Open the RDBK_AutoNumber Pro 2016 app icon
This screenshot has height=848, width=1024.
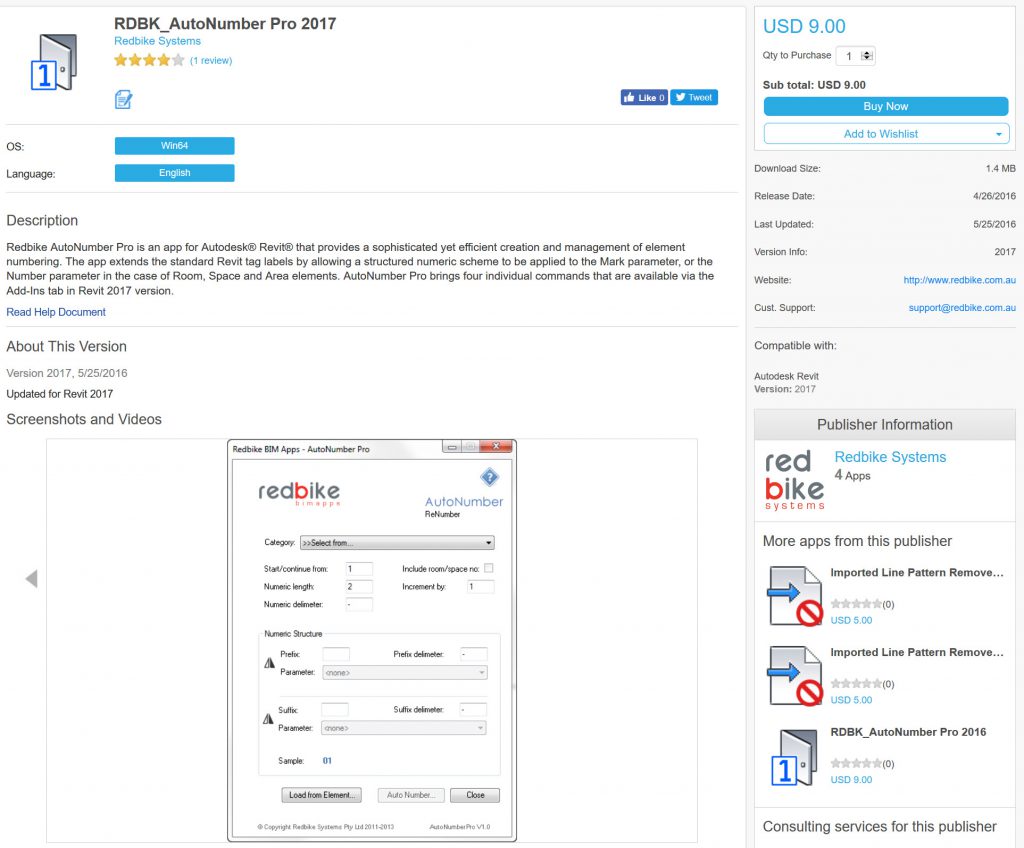tap(794, 756)
